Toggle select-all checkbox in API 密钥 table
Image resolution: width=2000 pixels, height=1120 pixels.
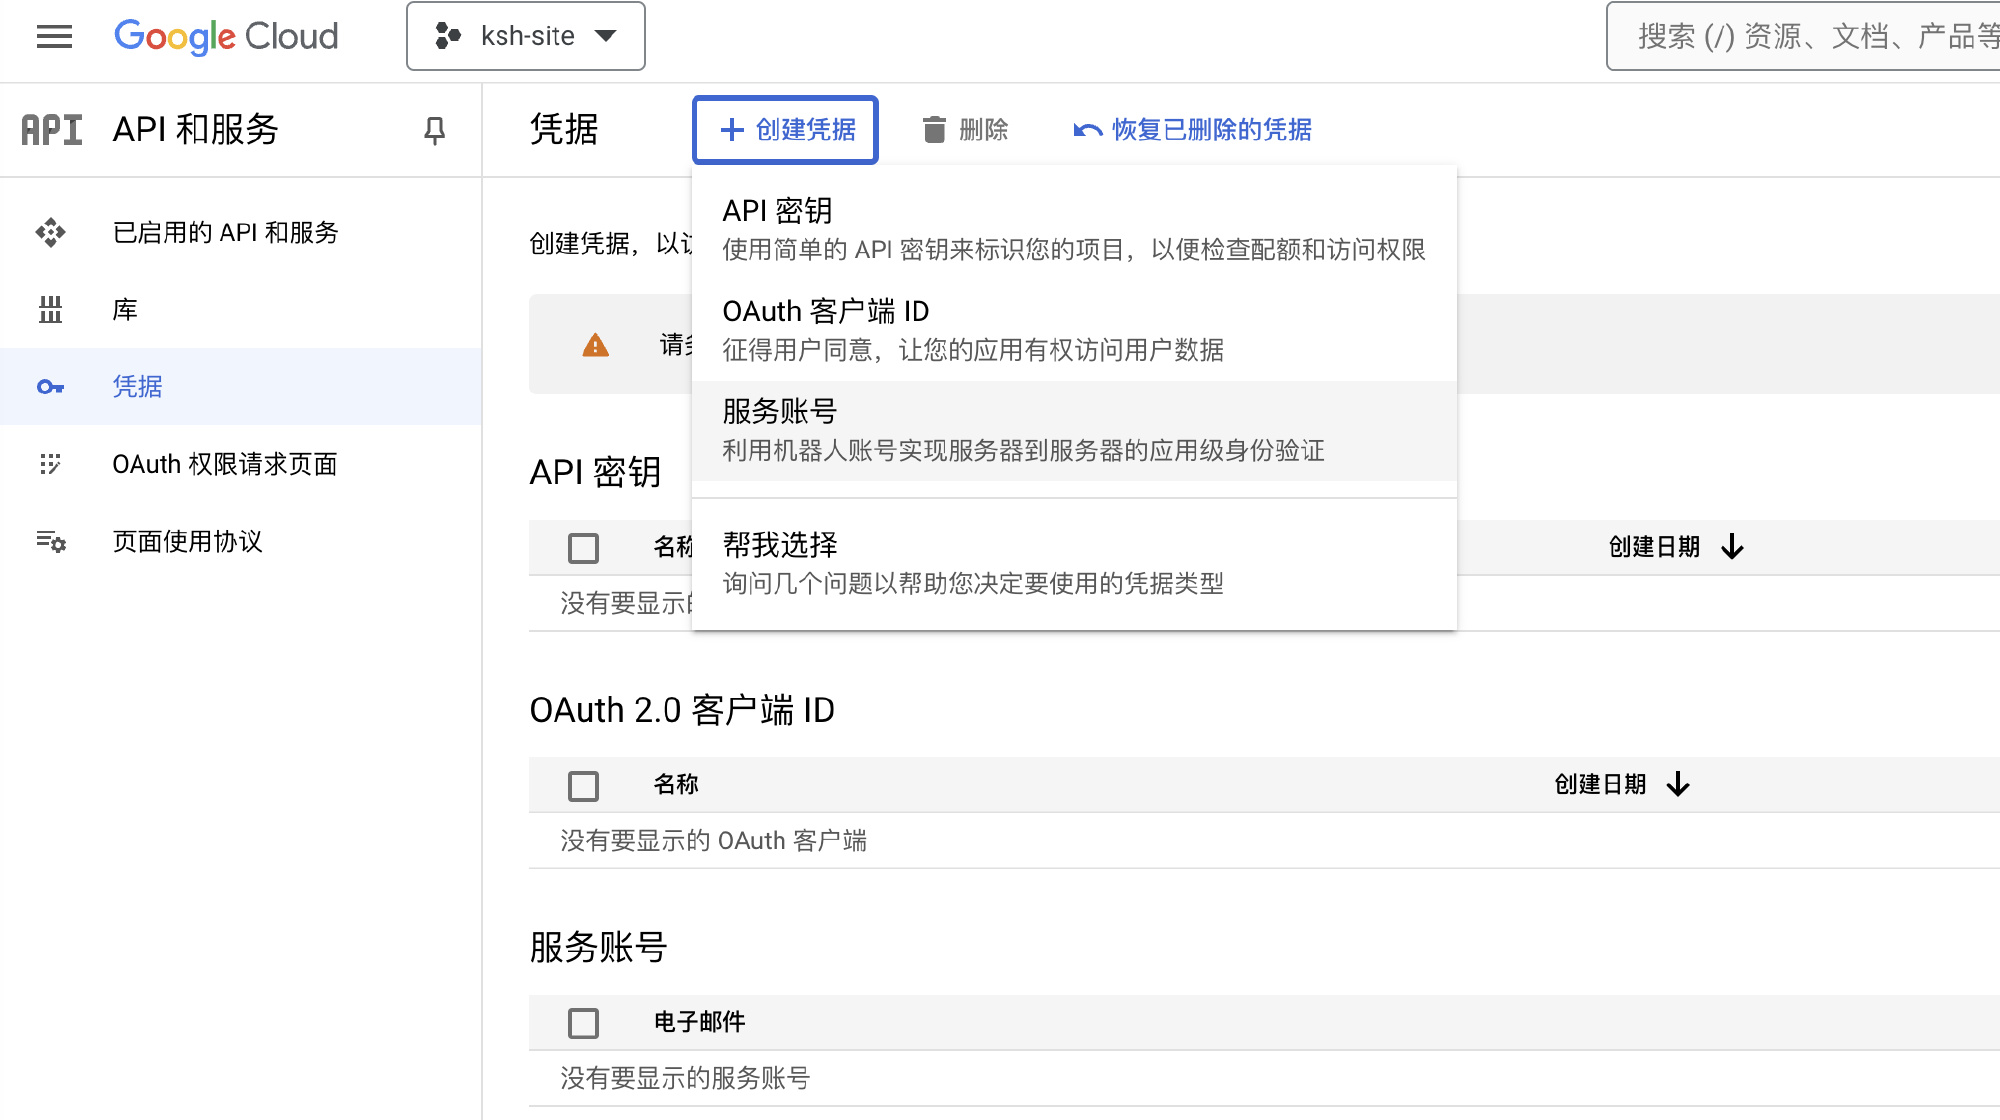click(x=583, y=548)
